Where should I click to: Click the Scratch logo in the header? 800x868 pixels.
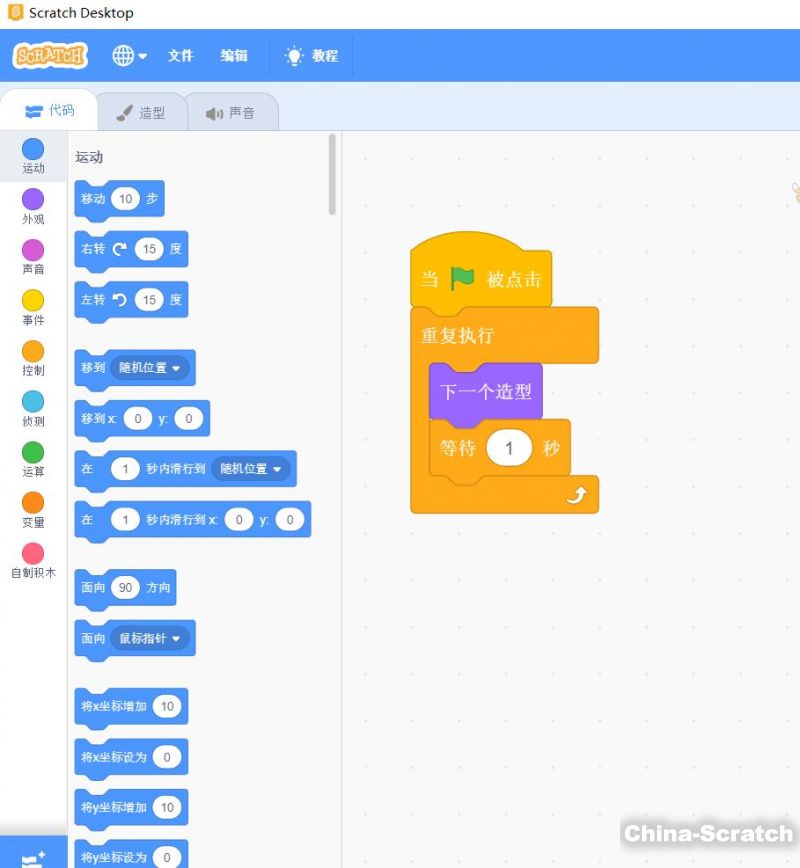[50, 56]
